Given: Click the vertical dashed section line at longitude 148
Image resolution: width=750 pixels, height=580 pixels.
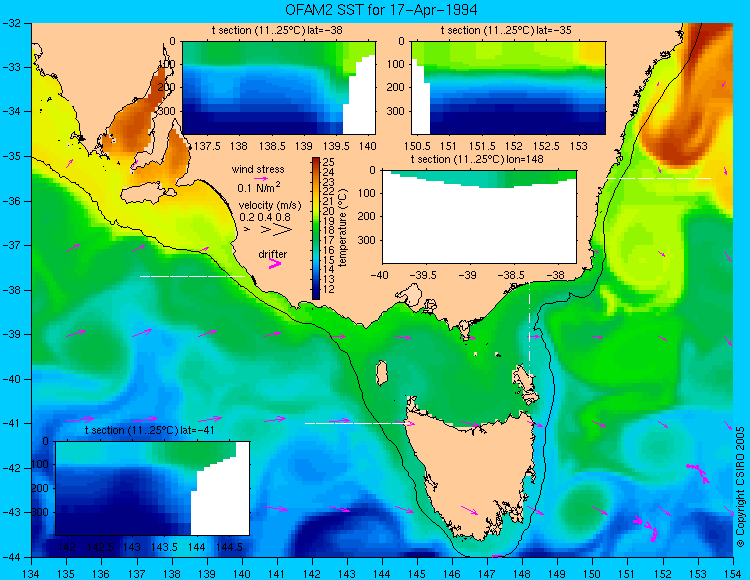Looking at the screenshot, I should click(x=529, y=329).
